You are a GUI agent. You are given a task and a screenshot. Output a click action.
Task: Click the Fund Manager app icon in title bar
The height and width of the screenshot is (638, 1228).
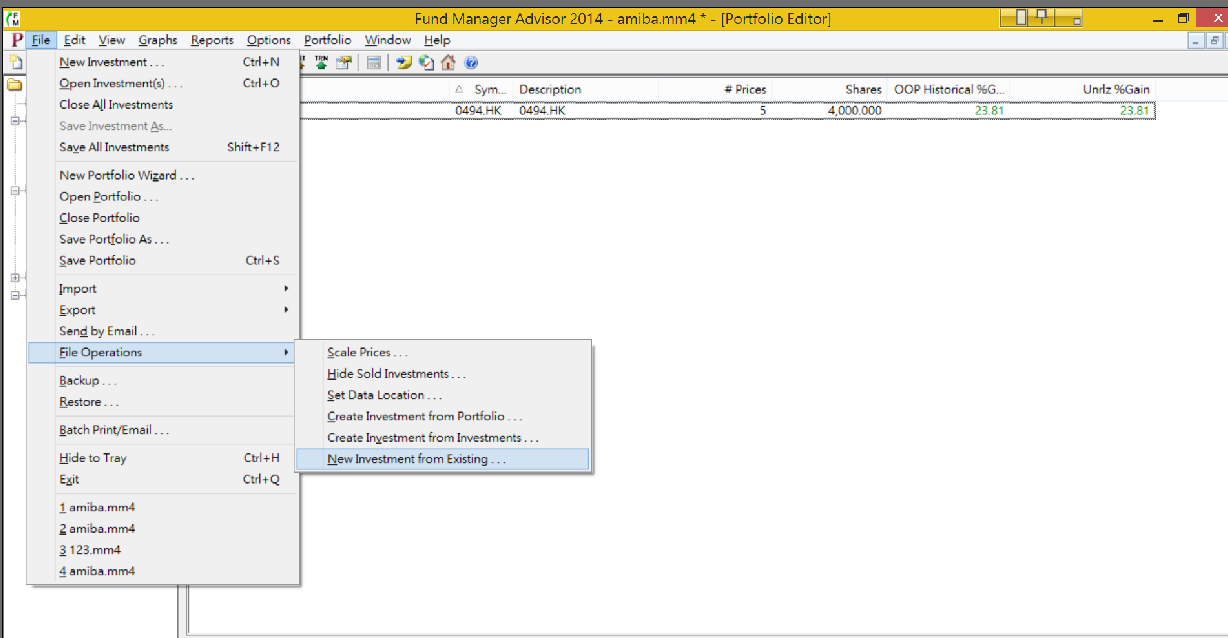(x=14, y=18)
